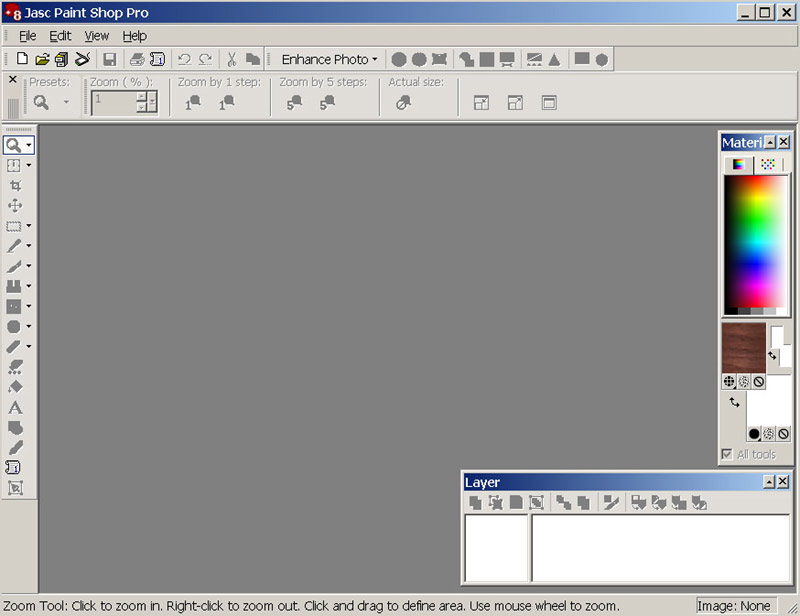Toggle texture for the background material
The image size is (800, 616).
(x=769, y=434)
